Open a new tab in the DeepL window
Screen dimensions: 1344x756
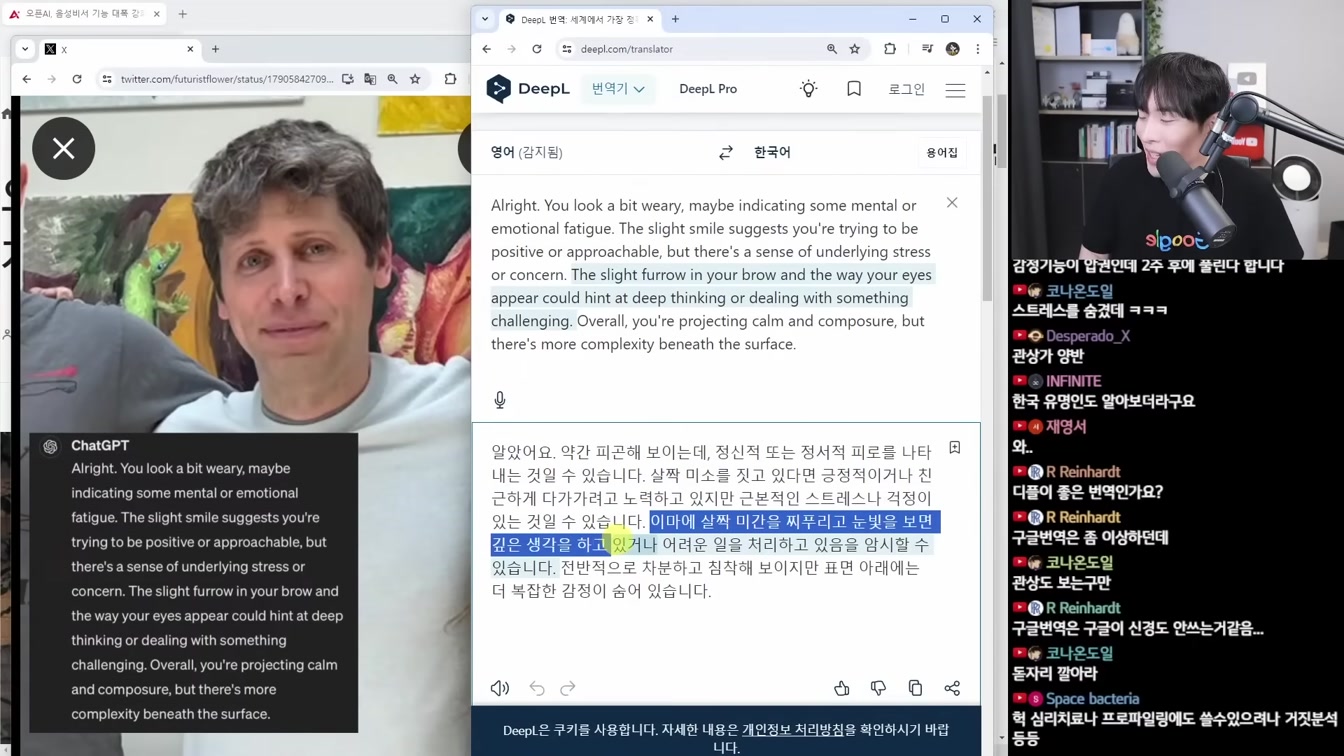click(675, 19)
